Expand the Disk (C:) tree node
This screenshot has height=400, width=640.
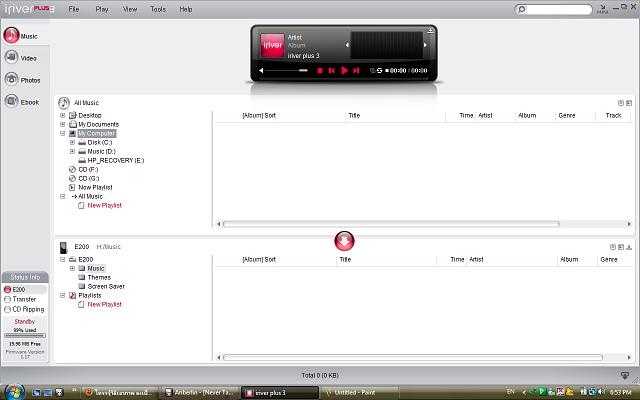pyautogui.click(x=72, y=142)
